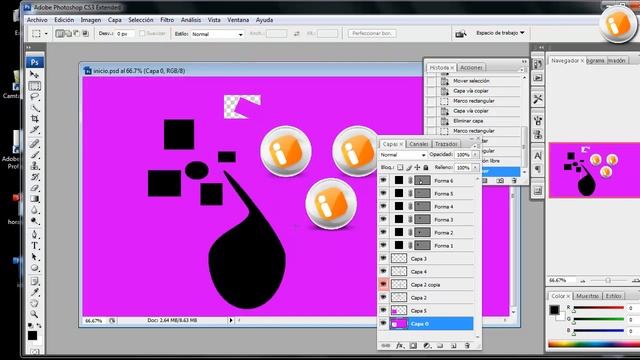The width and height of the screenshot is (640, 360).
Task: Open the Layers panel options menu
Action: pyautogui.click(x=474, y=145)
